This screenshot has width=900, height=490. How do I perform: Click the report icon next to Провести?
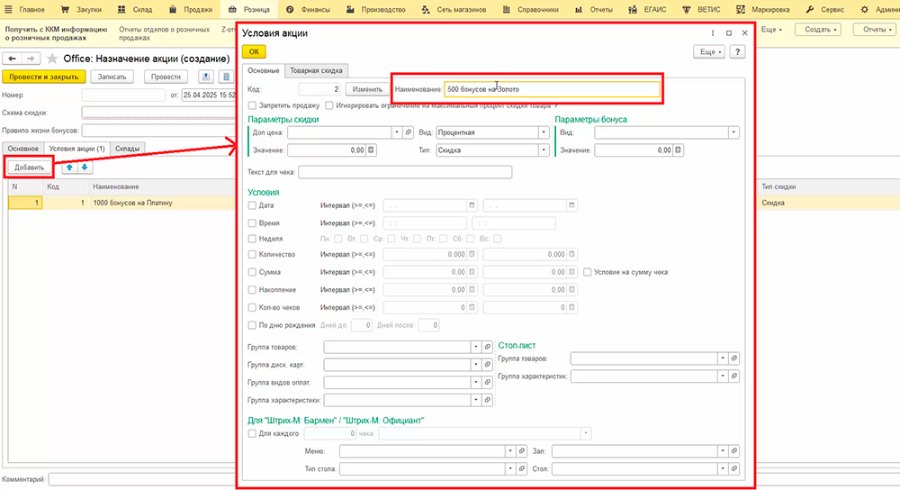pyautogui.click(x=206, y=77)
